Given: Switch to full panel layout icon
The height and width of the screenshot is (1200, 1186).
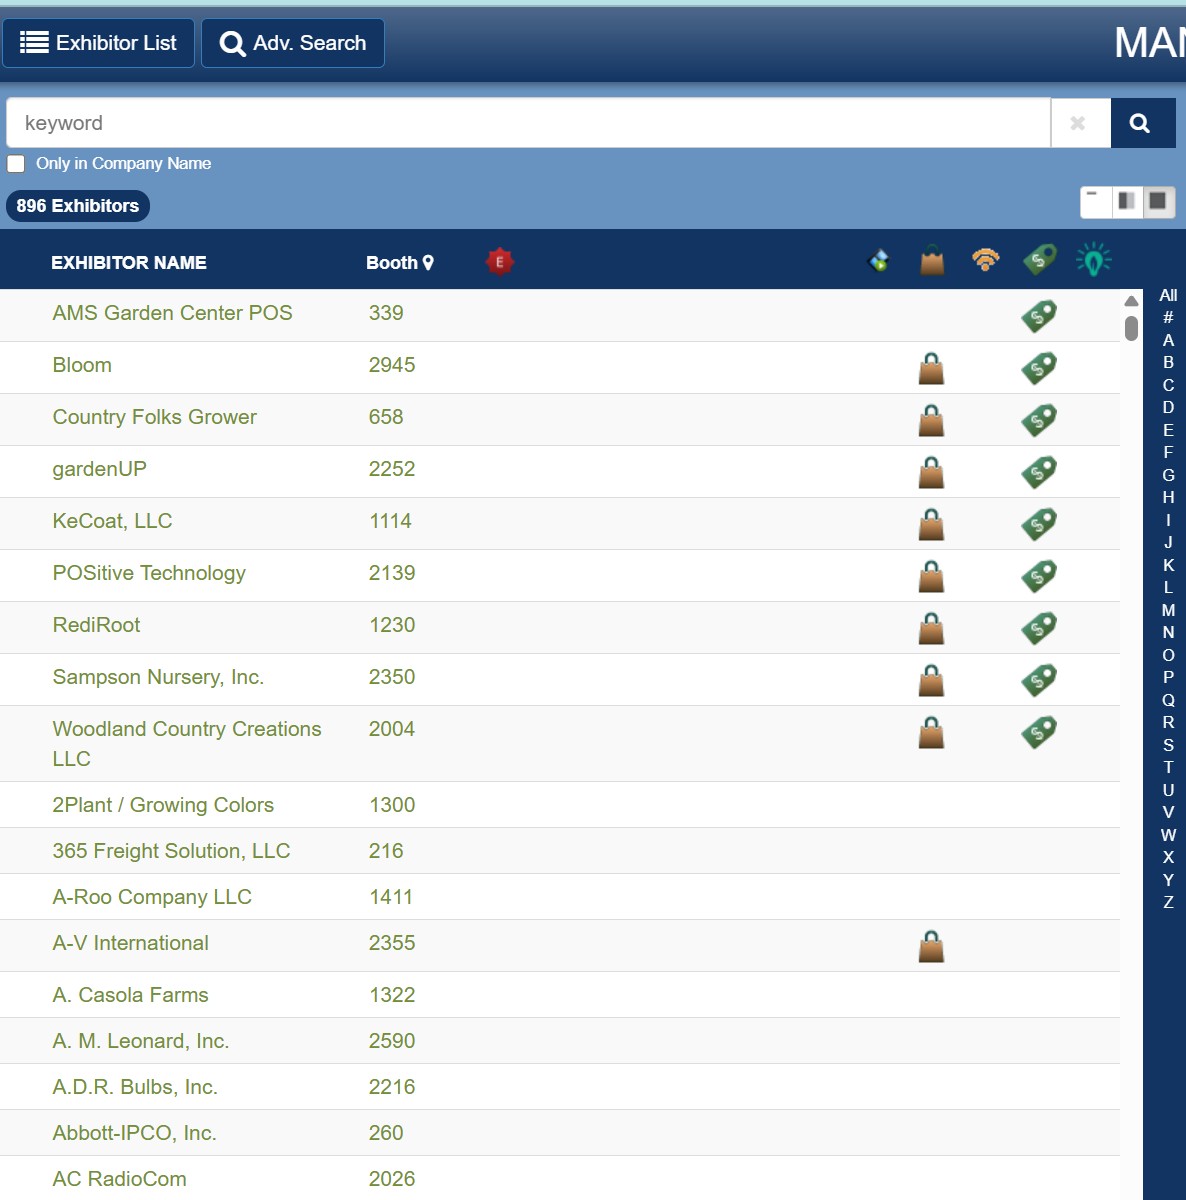Looking at the screenshot, I should (1158, 201).
